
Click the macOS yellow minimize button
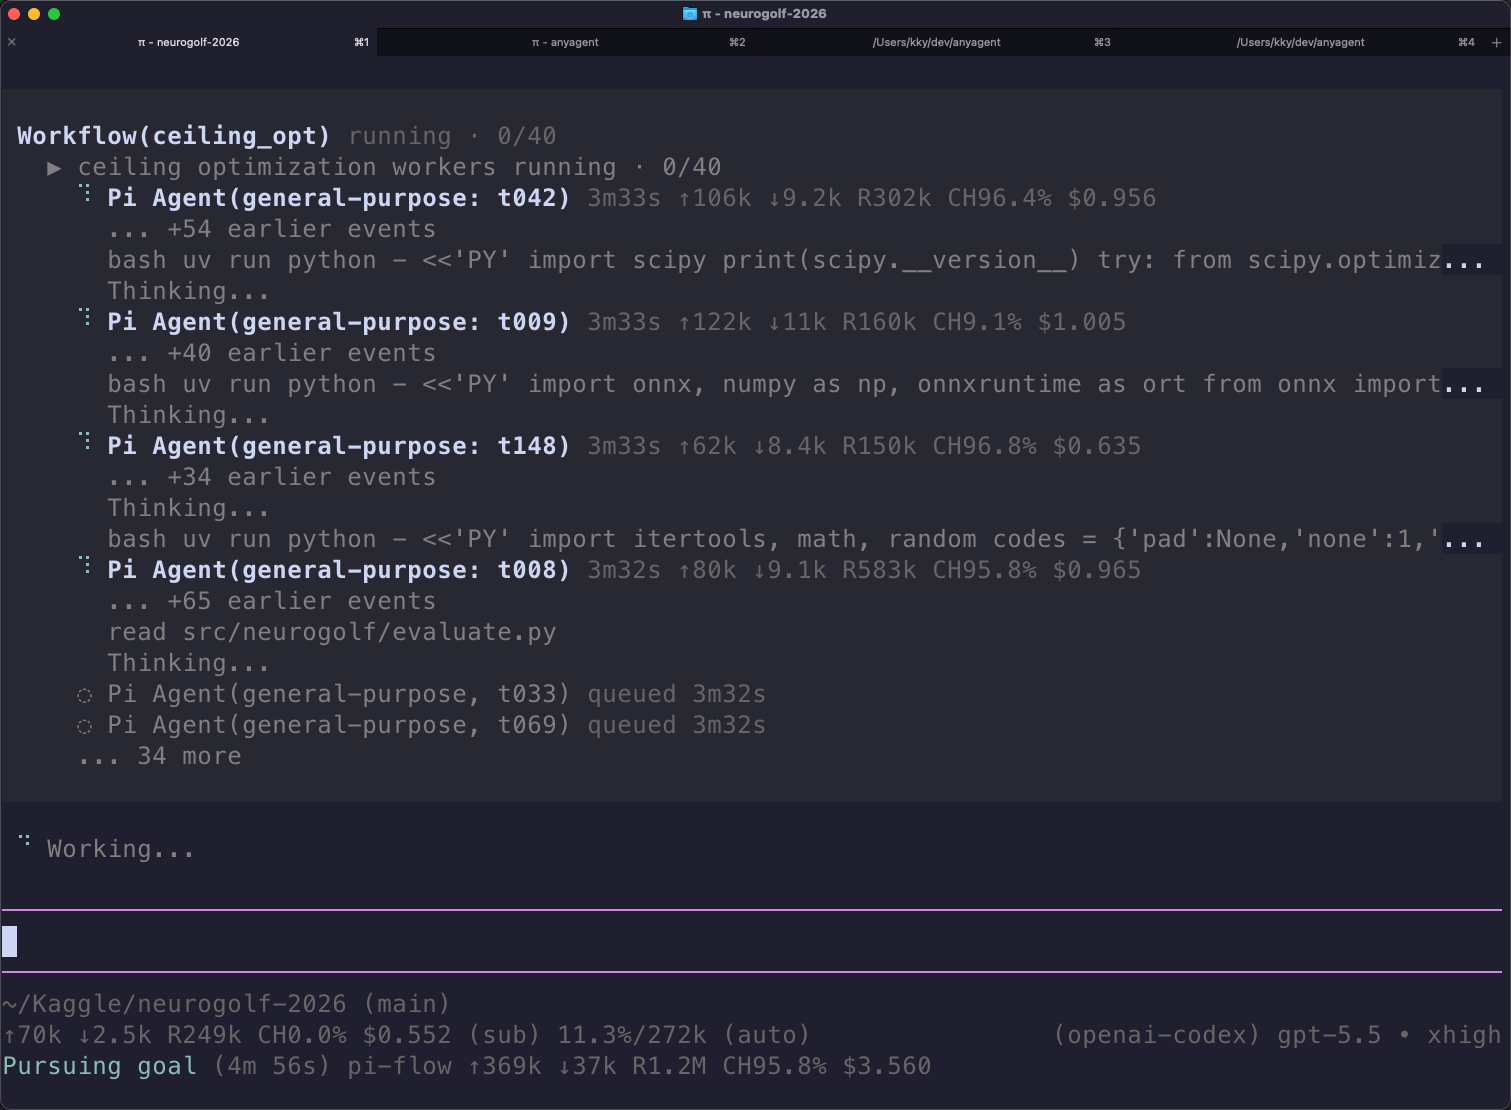pos(34,14)
